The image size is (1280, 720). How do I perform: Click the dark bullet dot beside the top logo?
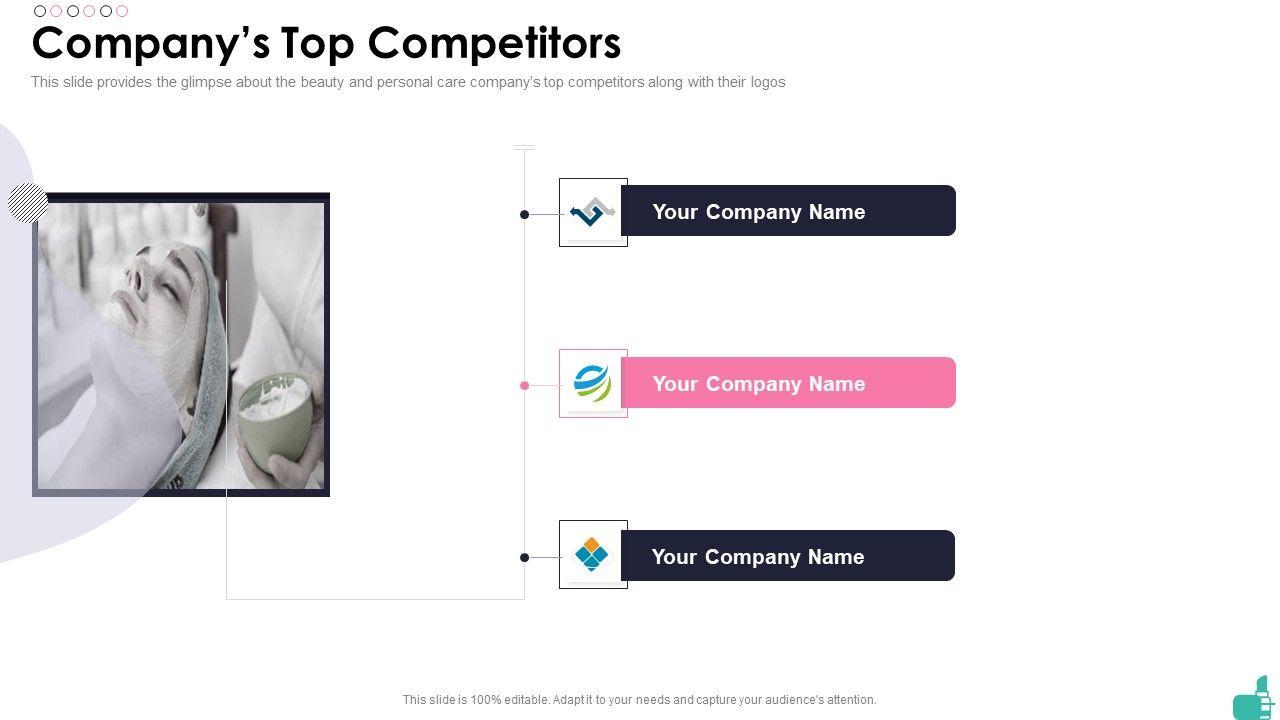click(524, 214)
